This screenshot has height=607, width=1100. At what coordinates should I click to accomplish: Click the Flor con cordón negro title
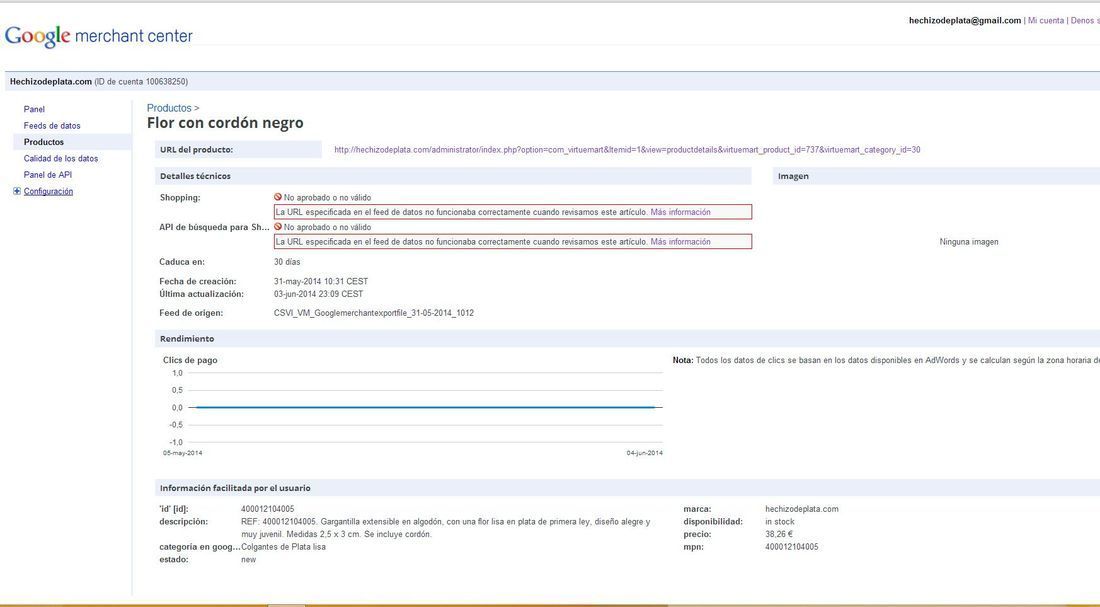pos(225,123)
